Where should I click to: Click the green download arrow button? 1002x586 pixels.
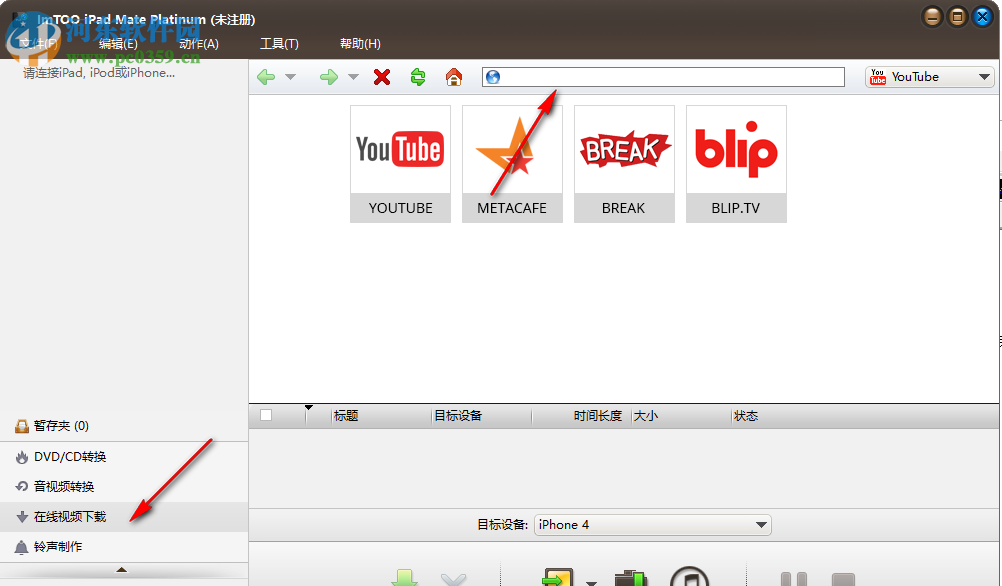click(x=405, y=578)
